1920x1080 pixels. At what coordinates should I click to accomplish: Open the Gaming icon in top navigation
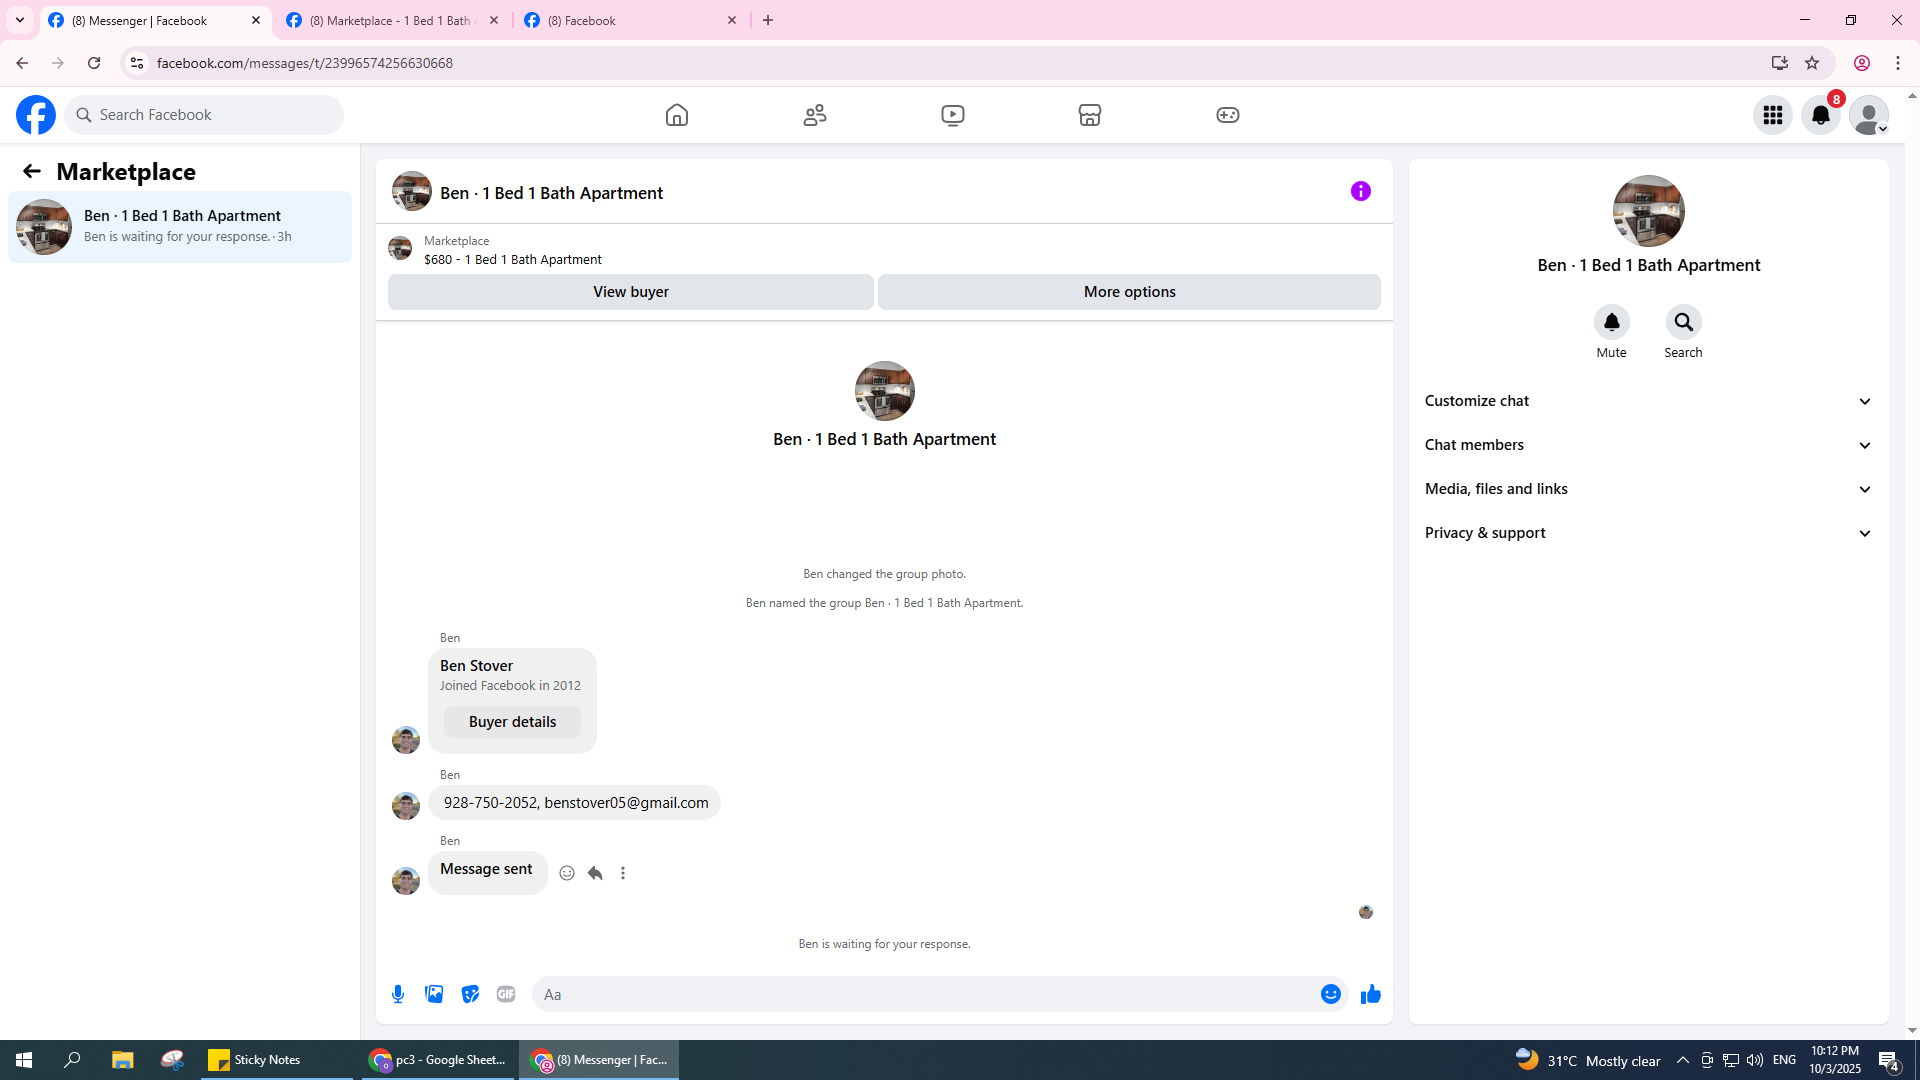coord(1228,115)
